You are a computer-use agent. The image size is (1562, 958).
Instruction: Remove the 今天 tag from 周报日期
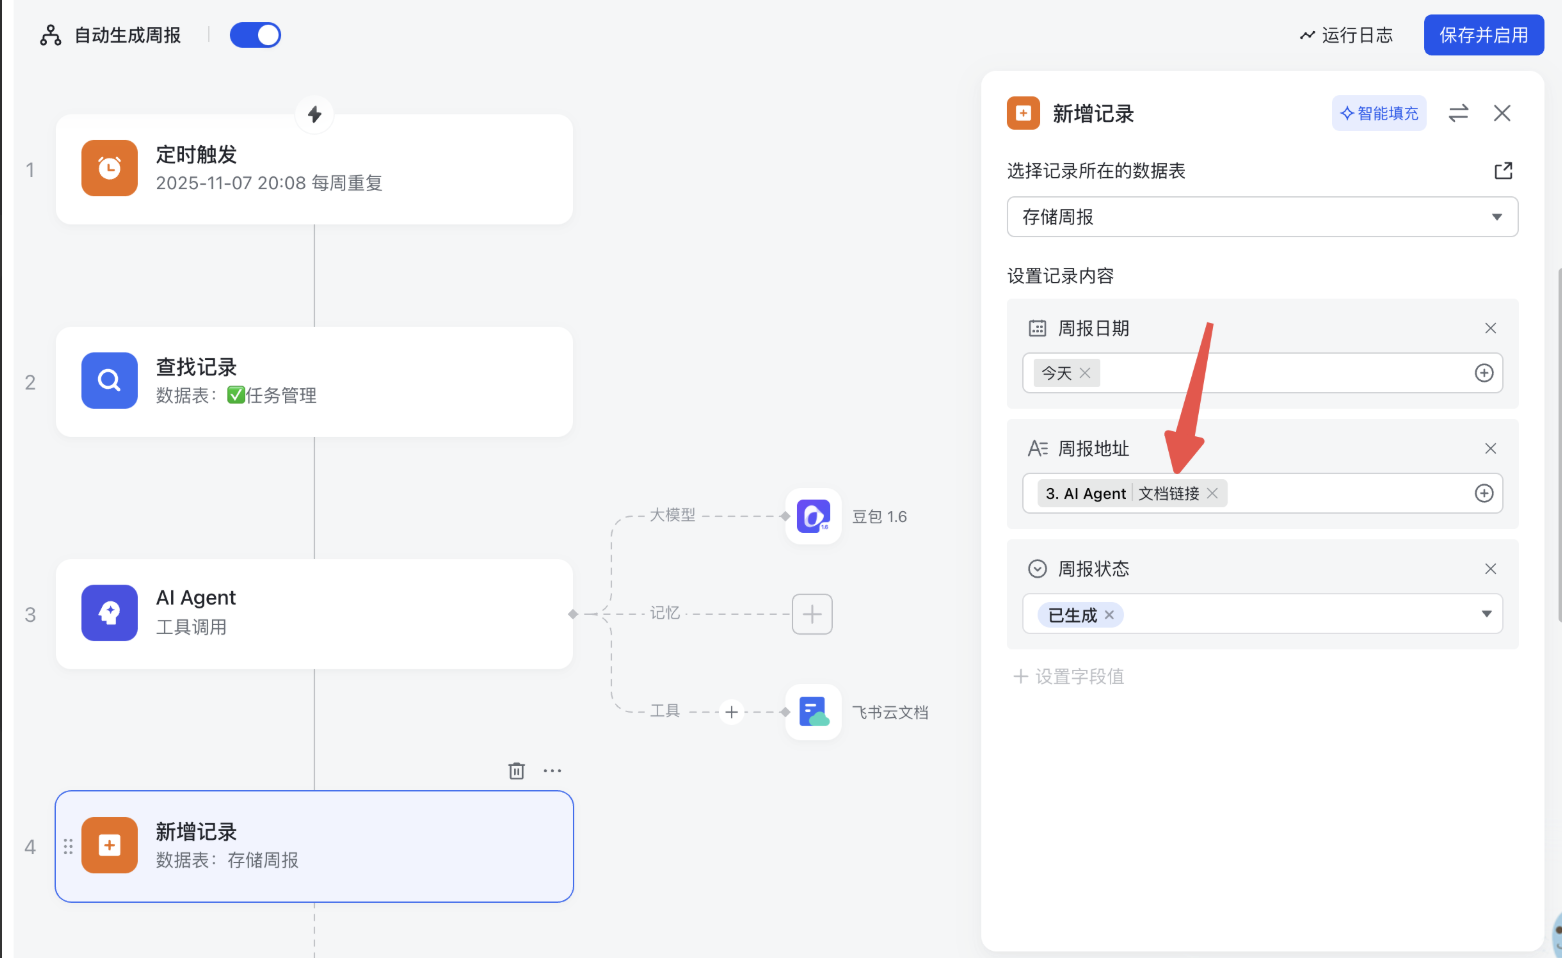pos(1085,373)
